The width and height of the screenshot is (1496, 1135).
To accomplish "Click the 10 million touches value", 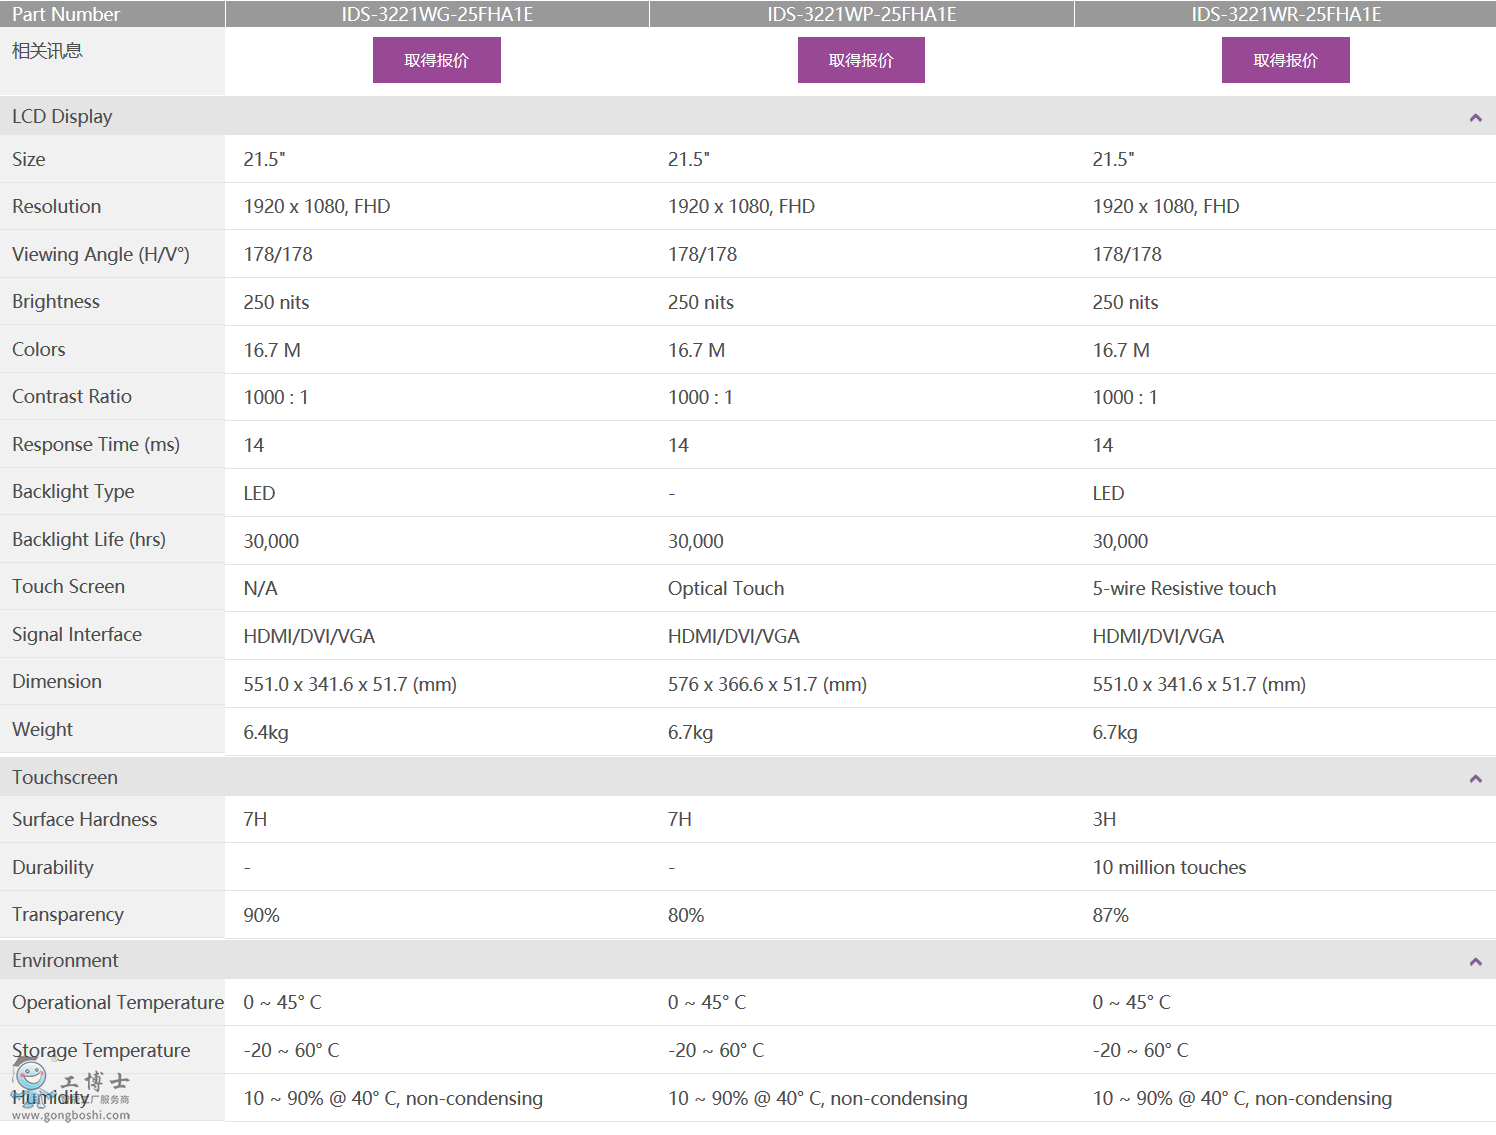I will pyautogui.click(x=1168, y=868).
